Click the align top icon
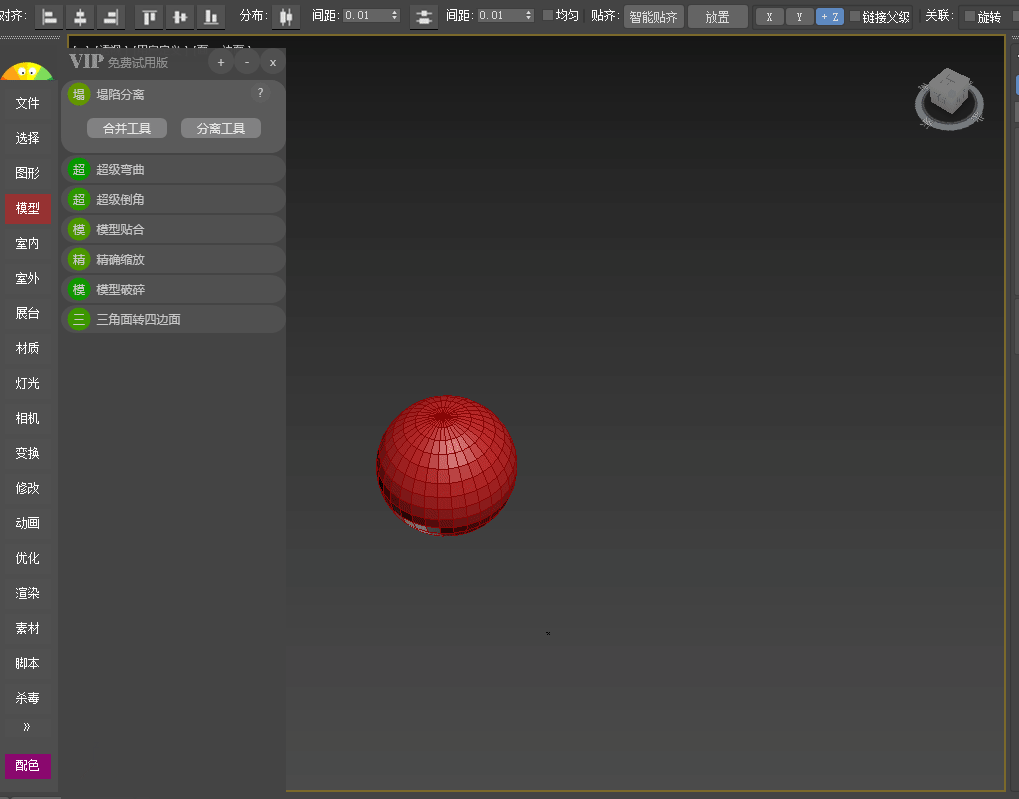Image resolution: width=1019 pixels, height=799 pixels. (x=150, y=17)
